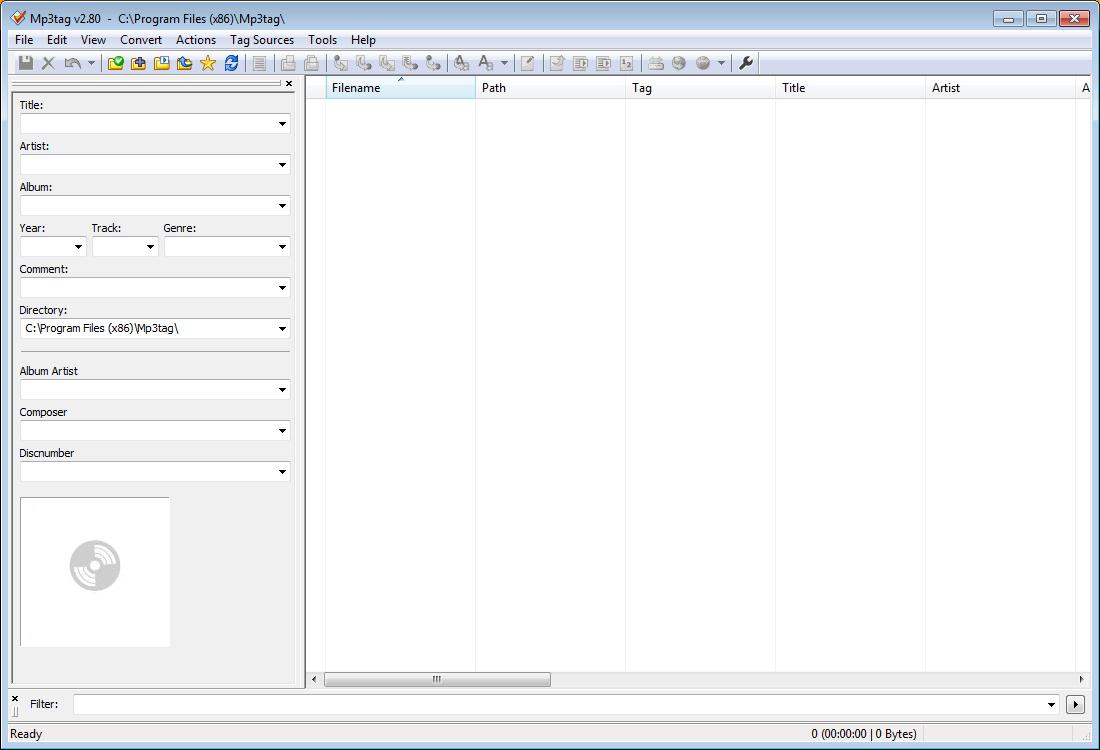Open the Actions menu
Image resolution: width=1100 pixels, height=750 pixels.
click(x=196, y=40)
